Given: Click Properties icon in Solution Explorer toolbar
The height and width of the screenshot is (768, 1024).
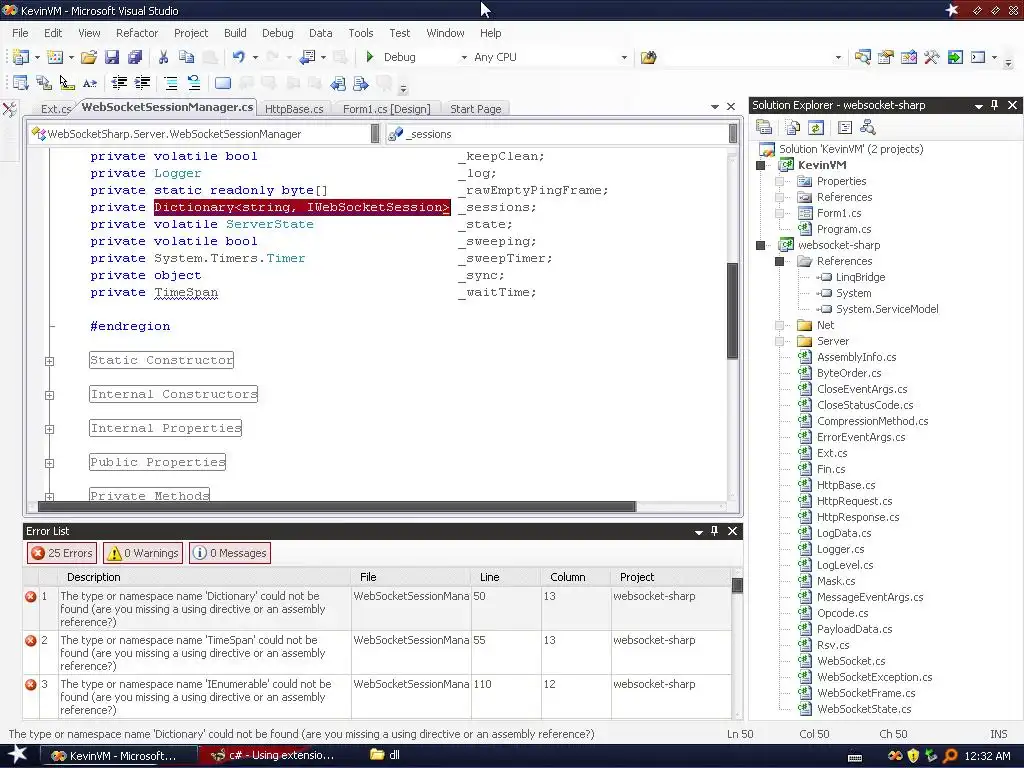Looking at the screenshot, I should [764, 127].
